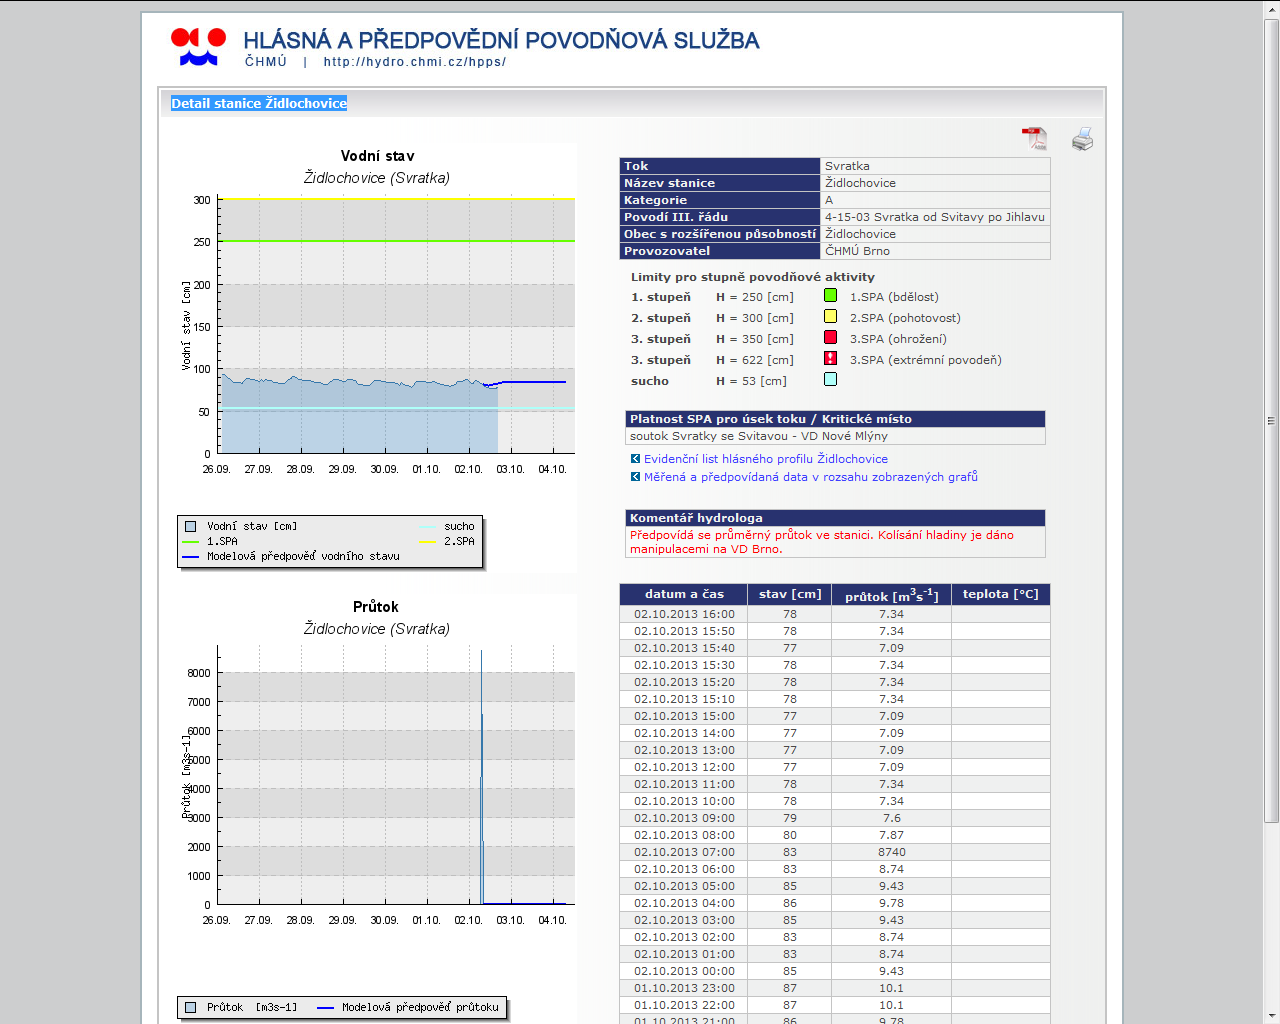Click '4-15-03 Svratka od Svitavy po Jihlavu'
The image size is (1280, 1024).
[x=934, y=217]
